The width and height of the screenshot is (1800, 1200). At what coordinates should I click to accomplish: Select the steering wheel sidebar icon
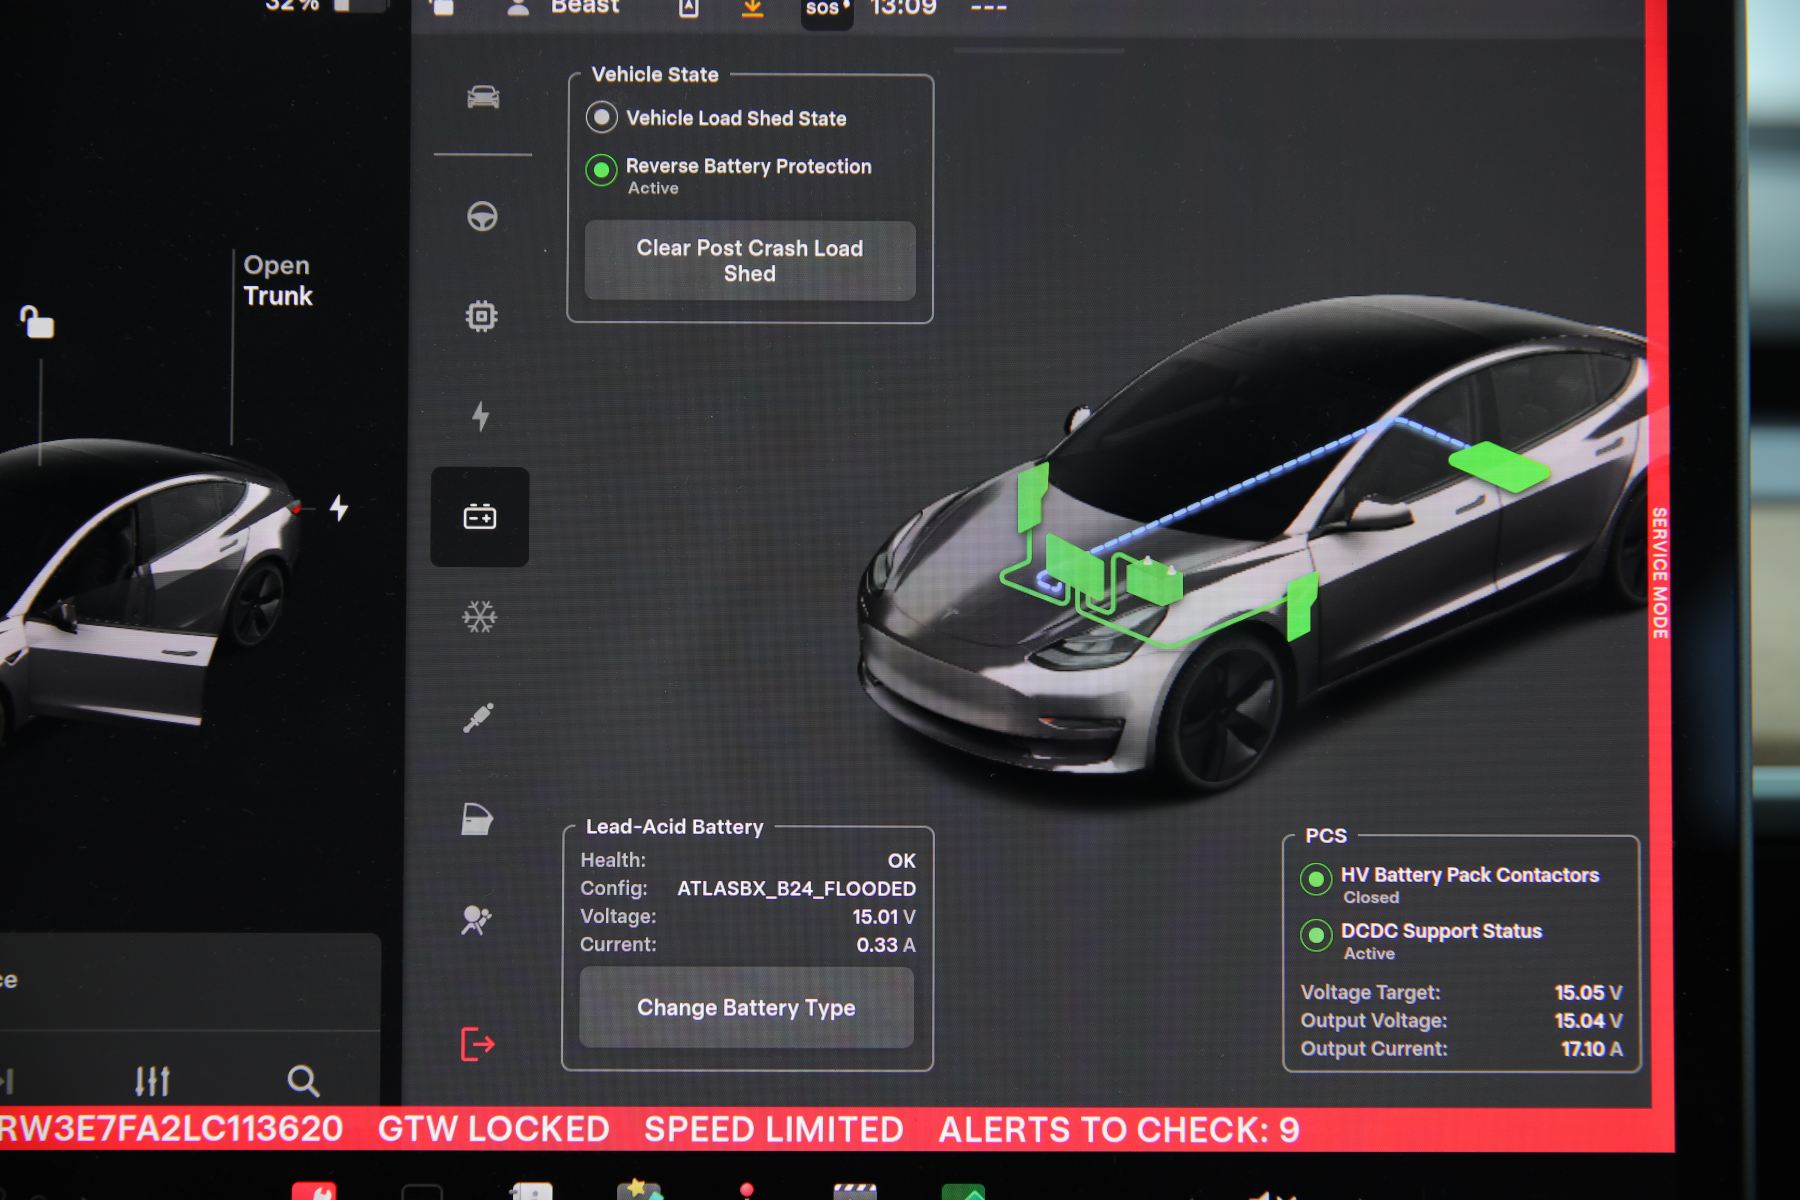point(482,216)
